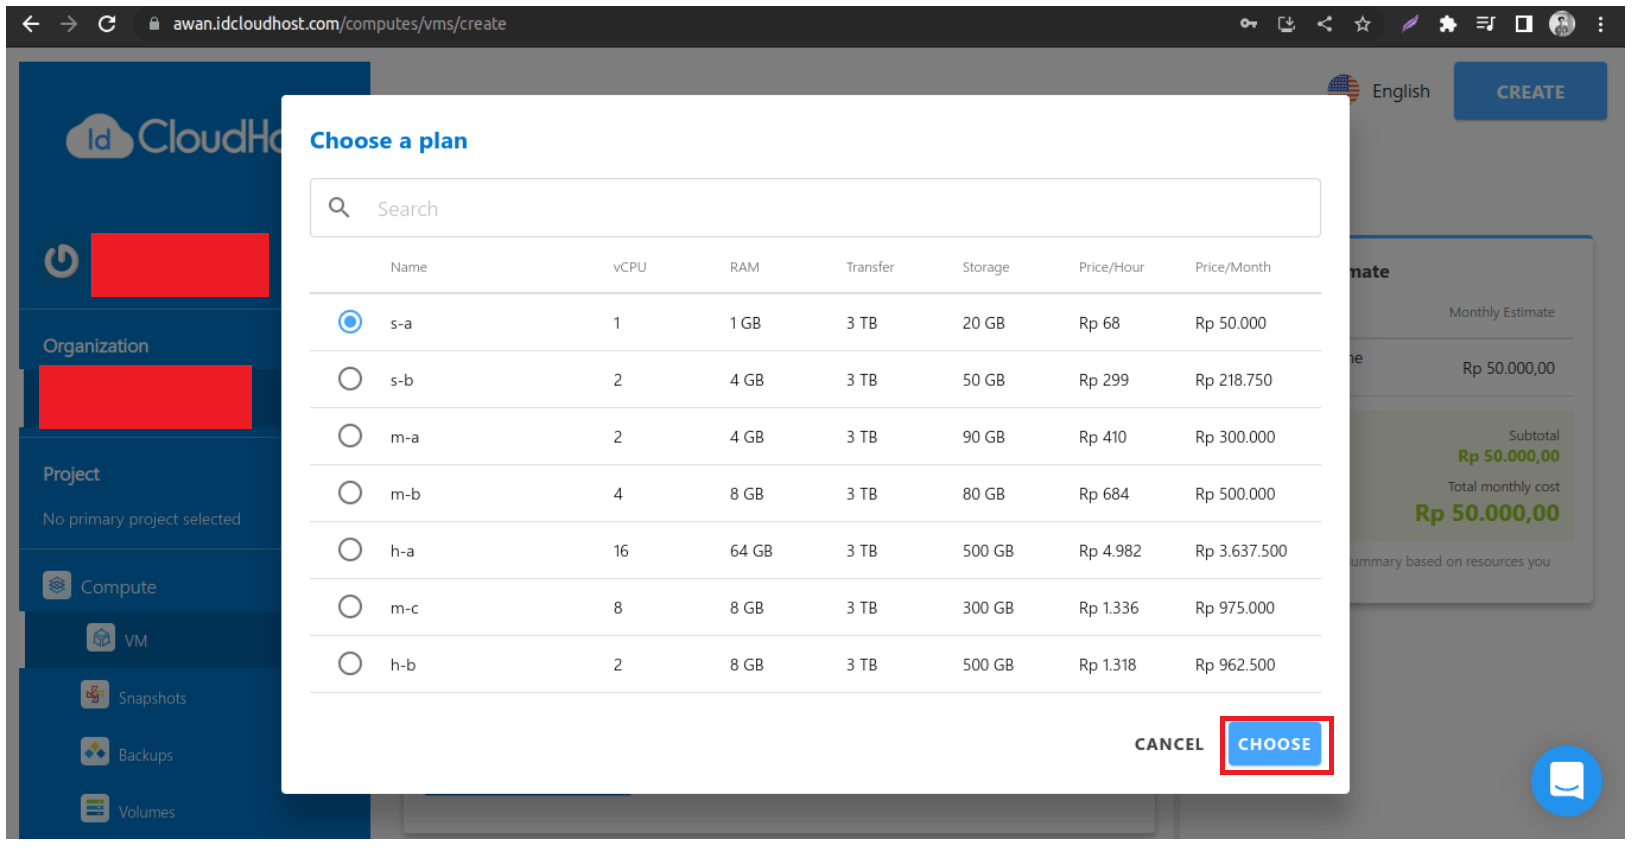The height and width of the screenshot is (849, 1632).
Task: Pick the m-c plan radio button
Action: (x=350, y=607)
